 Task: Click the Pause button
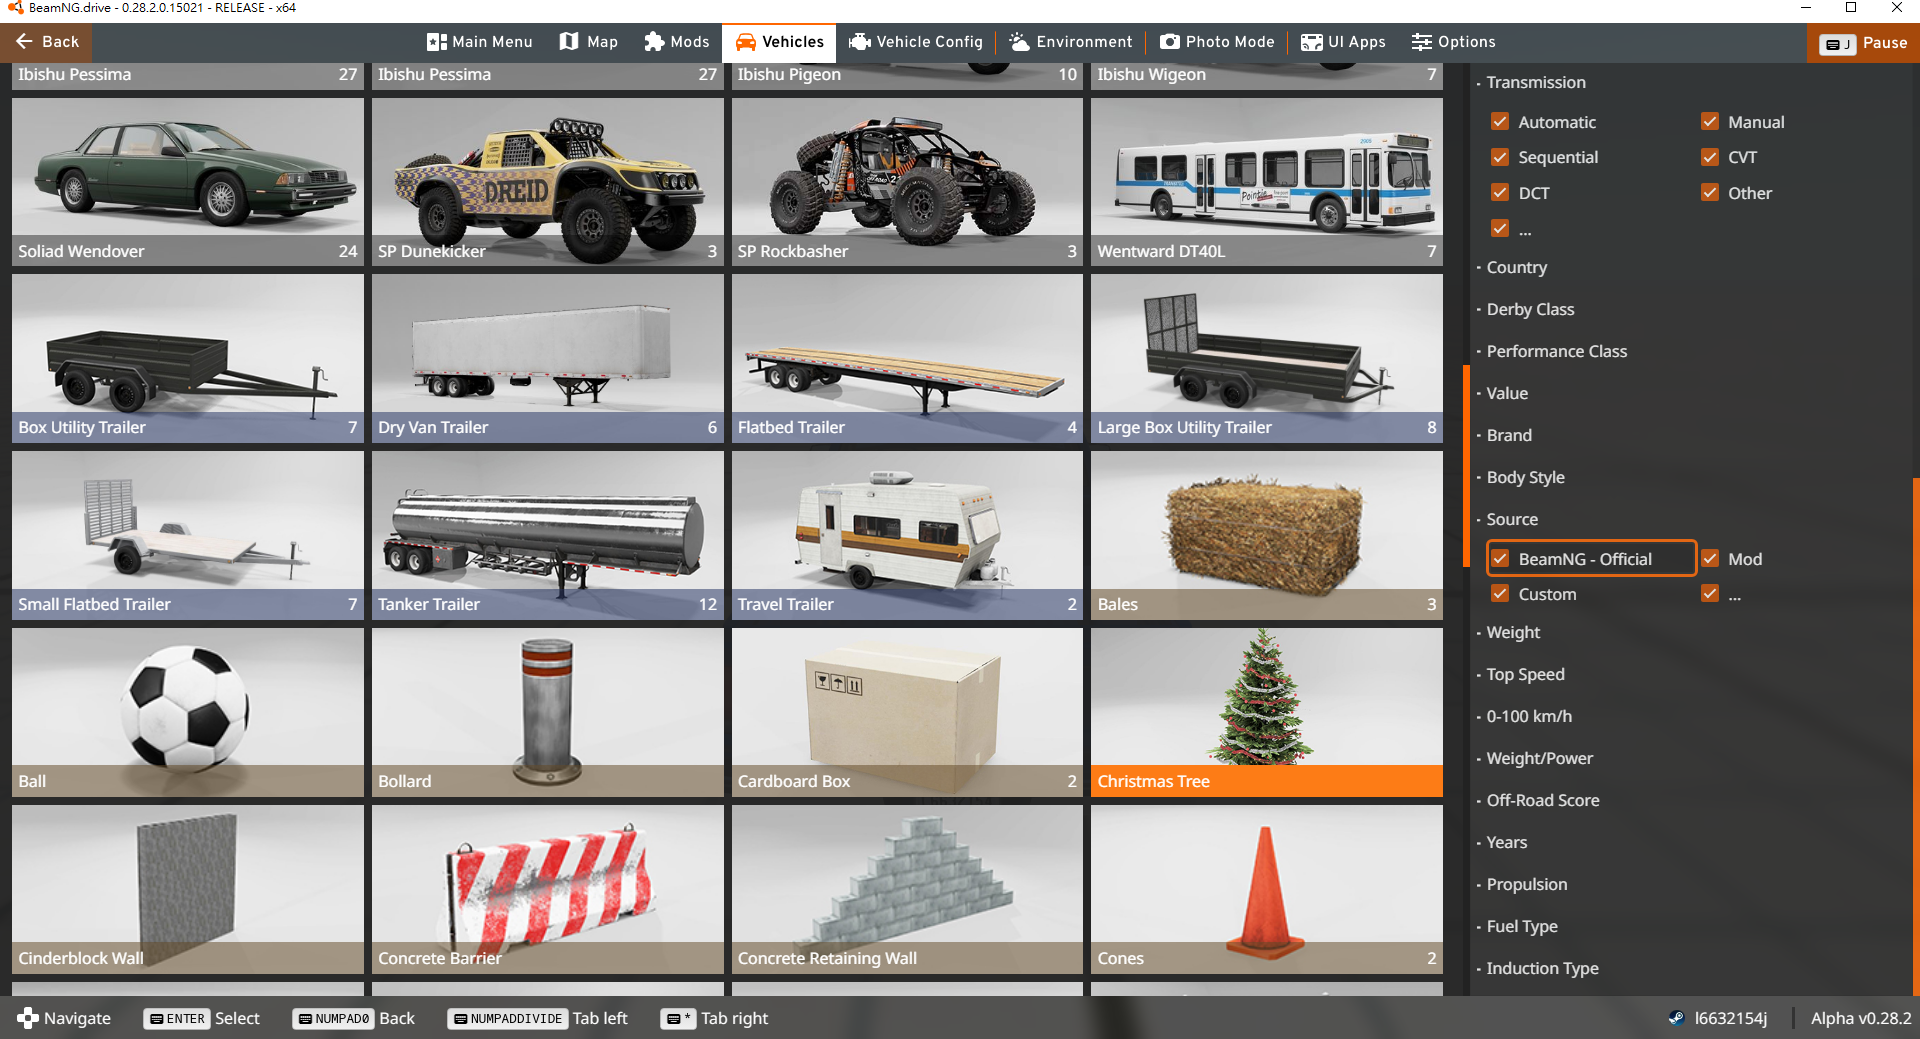coord(1863,43)
